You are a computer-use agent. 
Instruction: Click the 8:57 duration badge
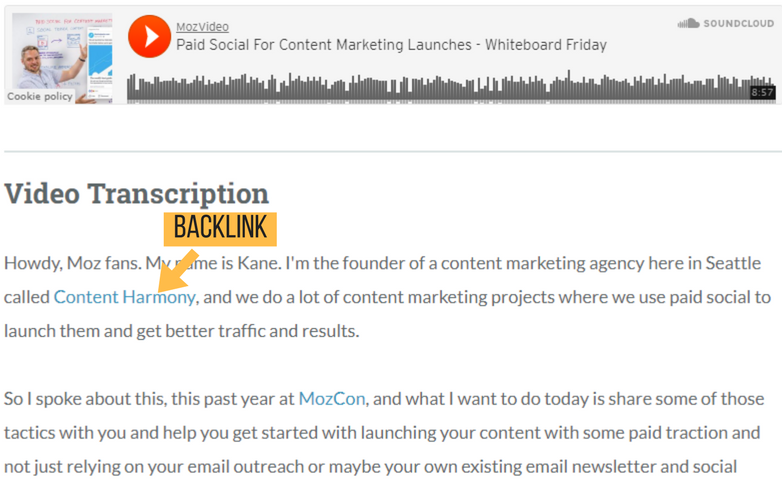click(x=762, y=92)
